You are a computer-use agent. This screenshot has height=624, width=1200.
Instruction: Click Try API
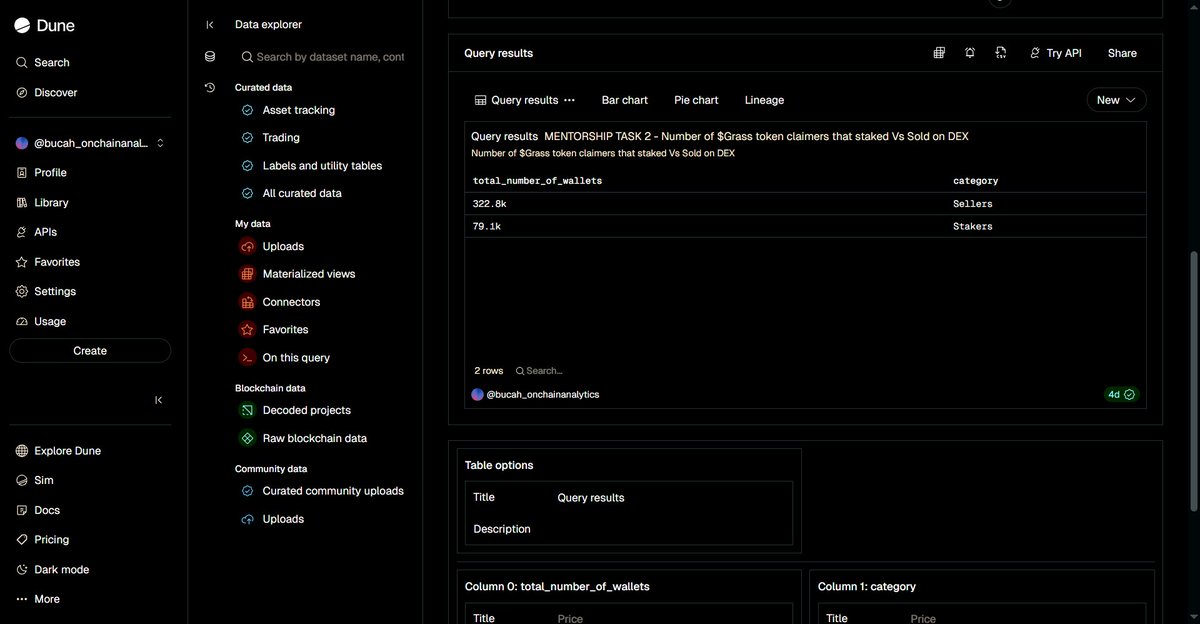[x=1055, y=53]
